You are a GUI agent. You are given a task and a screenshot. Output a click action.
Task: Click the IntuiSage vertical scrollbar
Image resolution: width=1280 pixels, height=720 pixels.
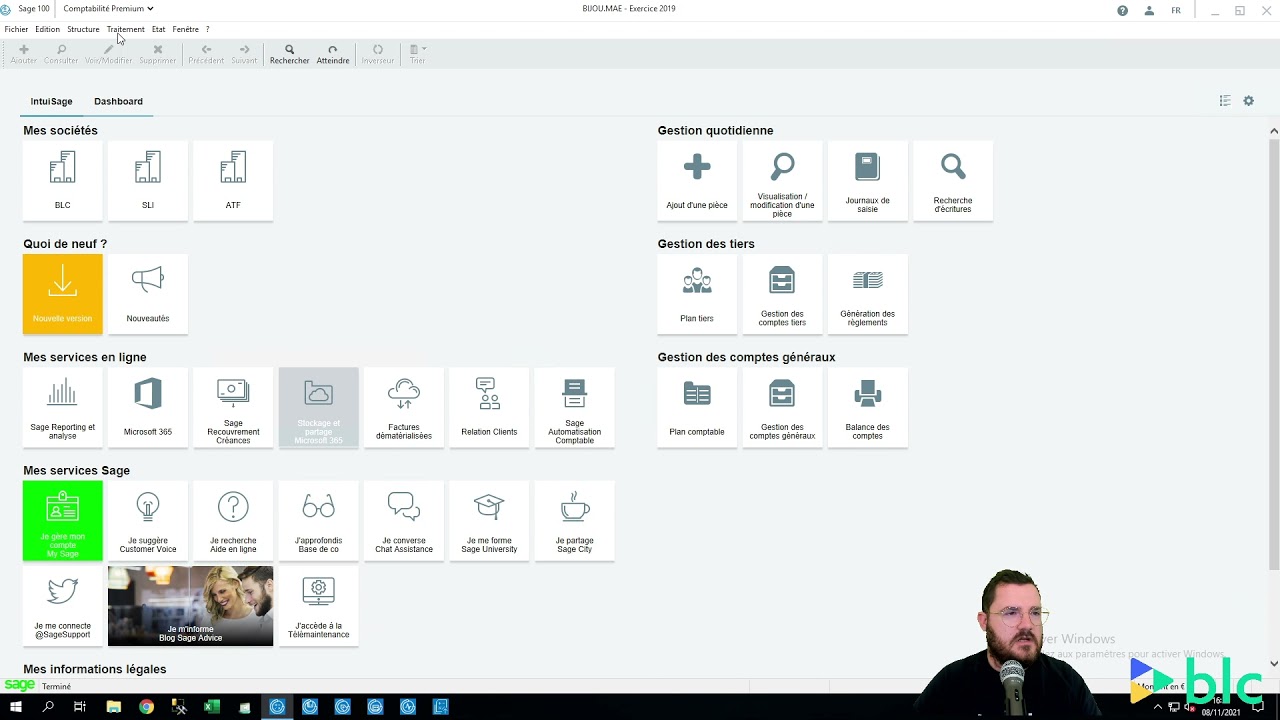click(1274, 354)
